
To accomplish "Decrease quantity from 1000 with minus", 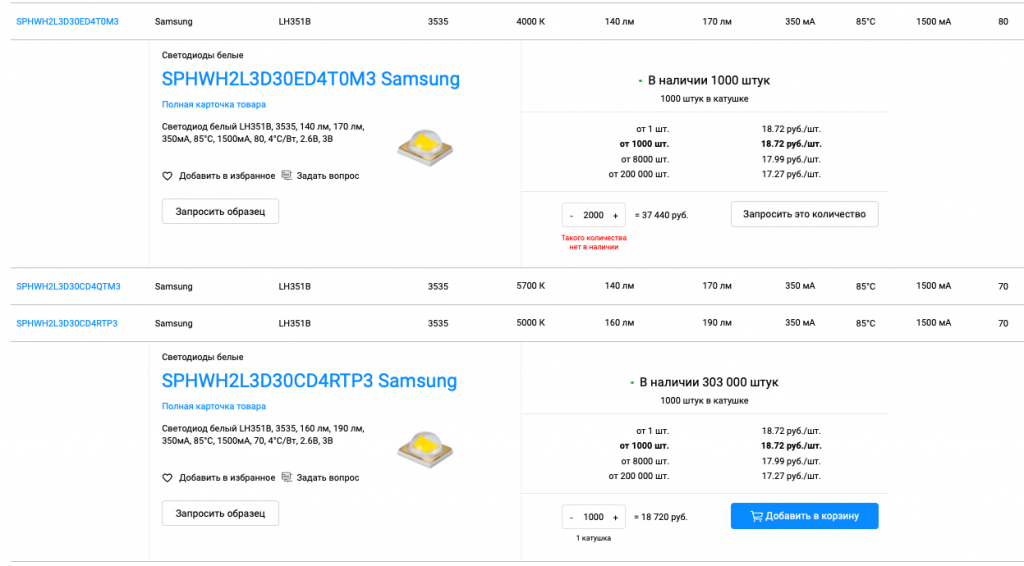I will (571, 517).
